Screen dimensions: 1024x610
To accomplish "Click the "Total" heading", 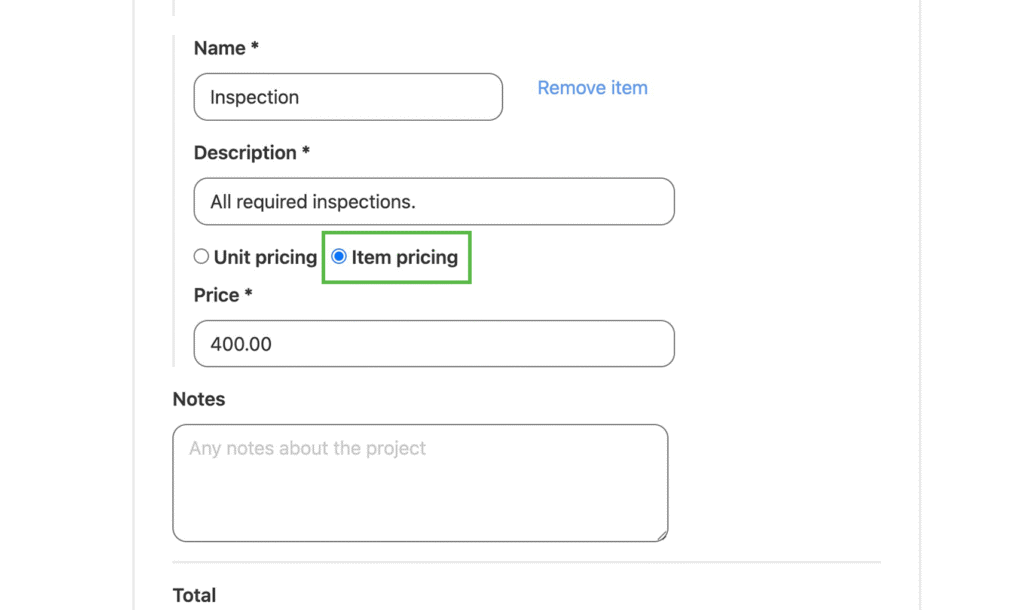I will [194, 595].
